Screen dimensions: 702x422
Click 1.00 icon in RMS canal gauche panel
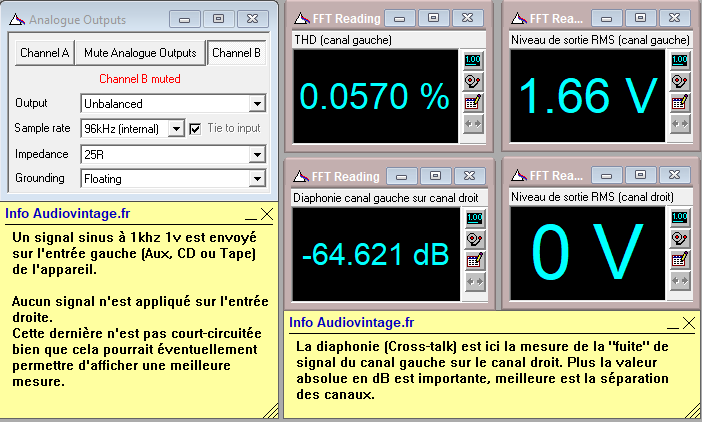click(x=679, y=60)
